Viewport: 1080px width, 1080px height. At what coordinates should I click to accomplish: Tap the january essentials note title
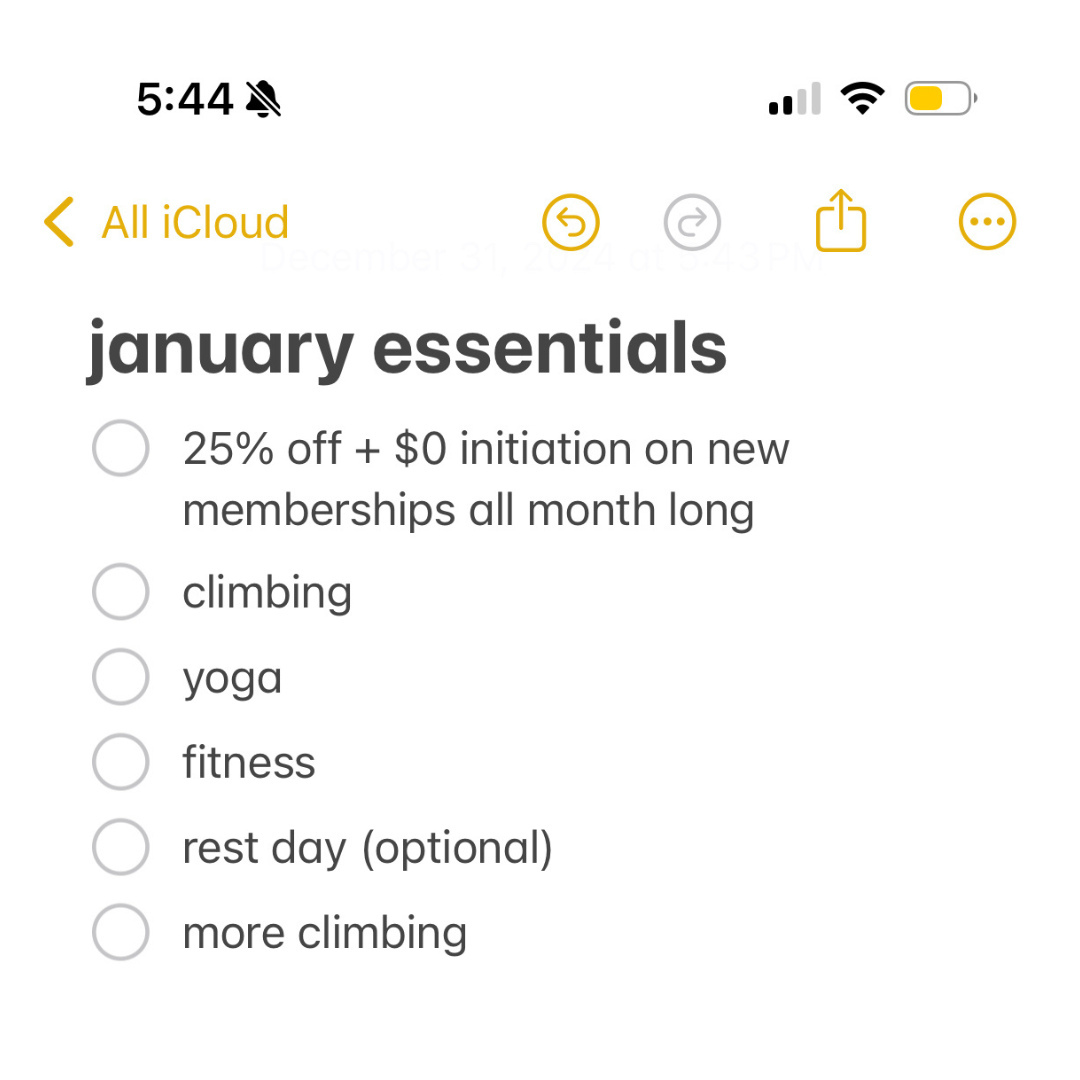tap(407, 349)
